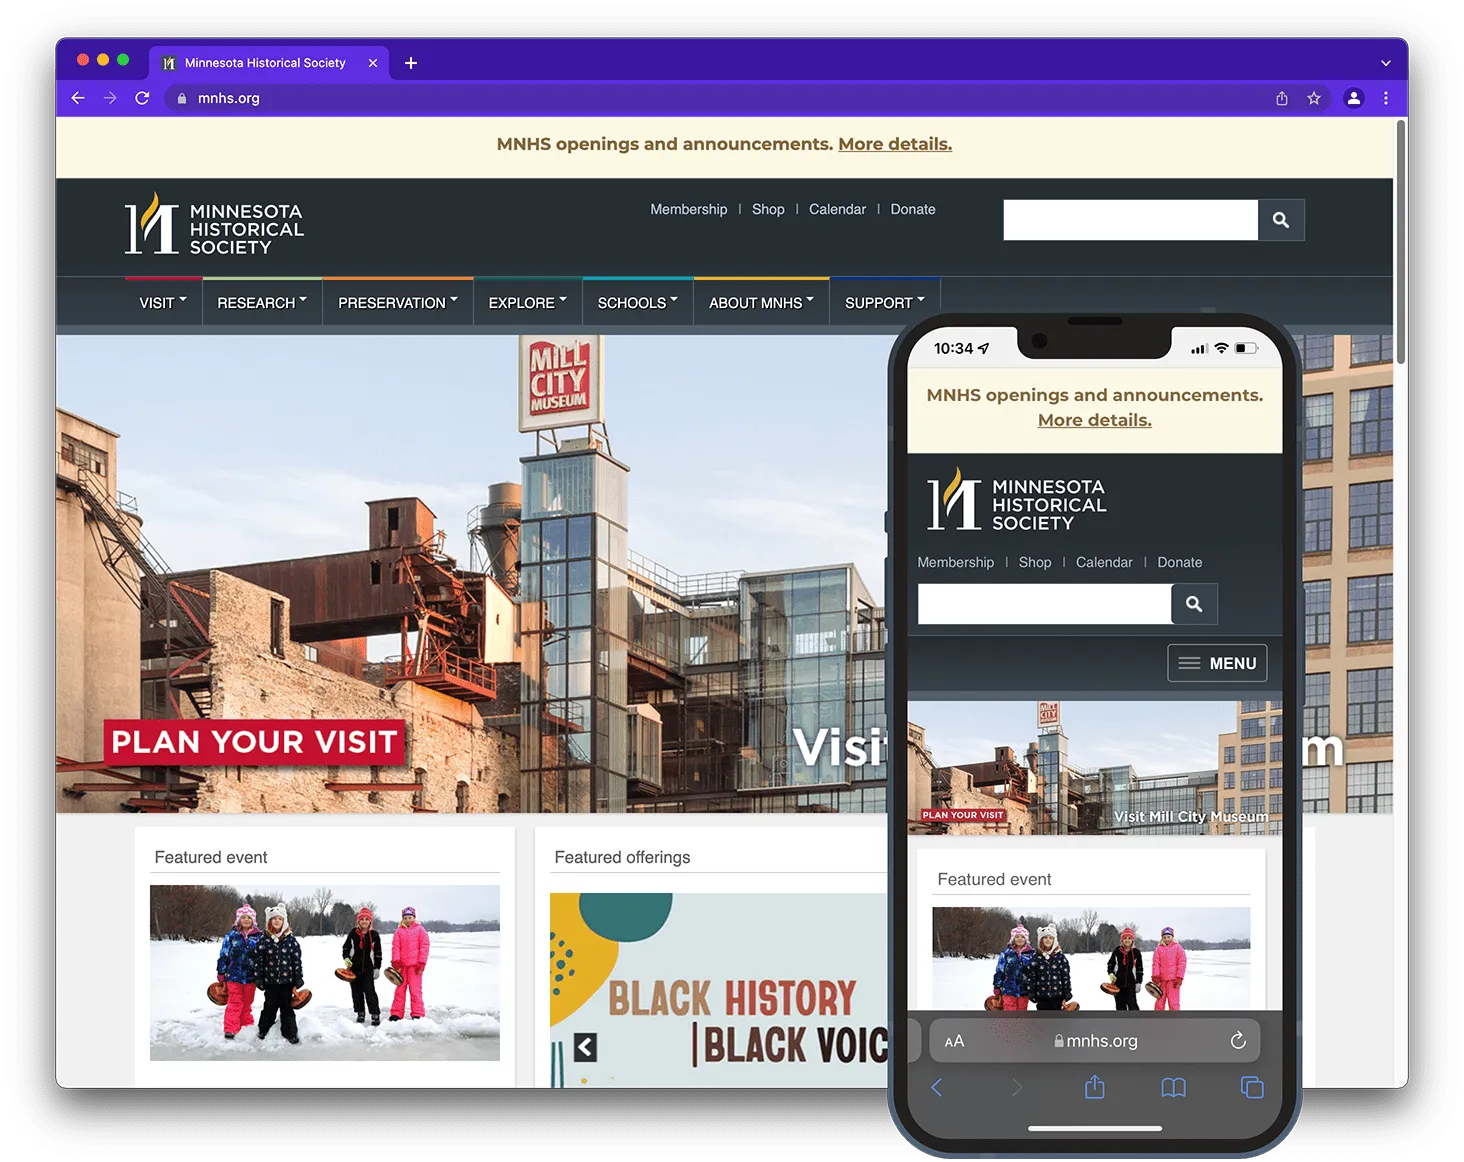Expand the EXPLORE menu

click(528, 302)
